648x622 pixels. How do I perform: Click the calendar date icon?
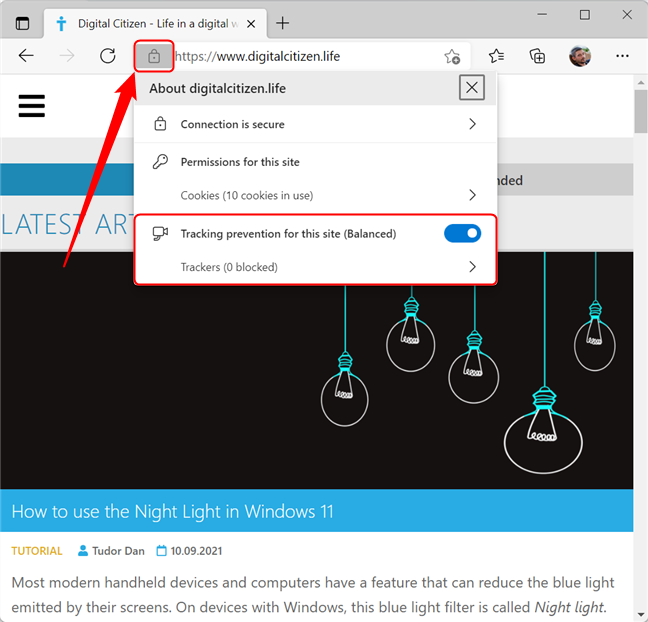point(161,551)
